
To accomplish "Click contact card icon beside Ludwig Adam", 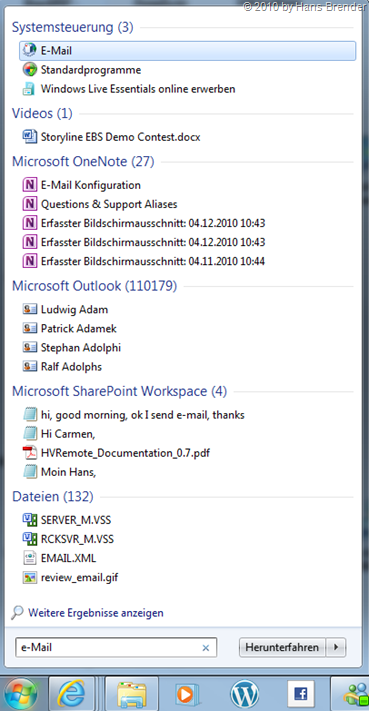I will coord(29,309).
